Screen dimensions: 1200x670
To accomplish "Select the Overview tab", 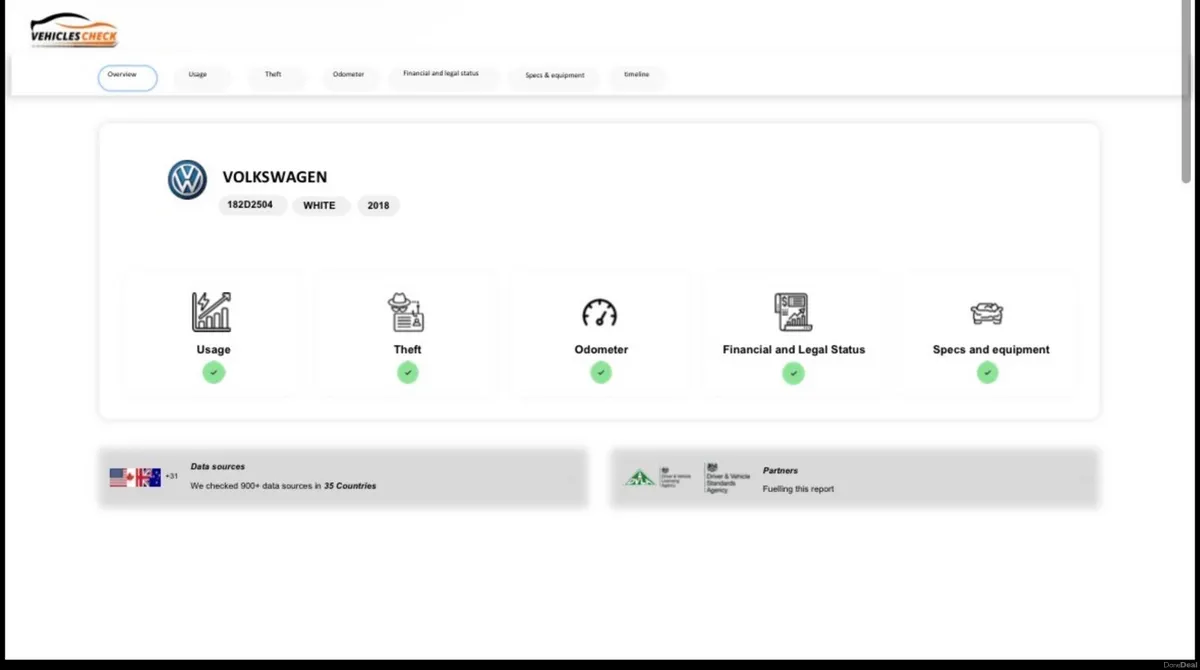I will pyautogui.click(x=127, y=78).
